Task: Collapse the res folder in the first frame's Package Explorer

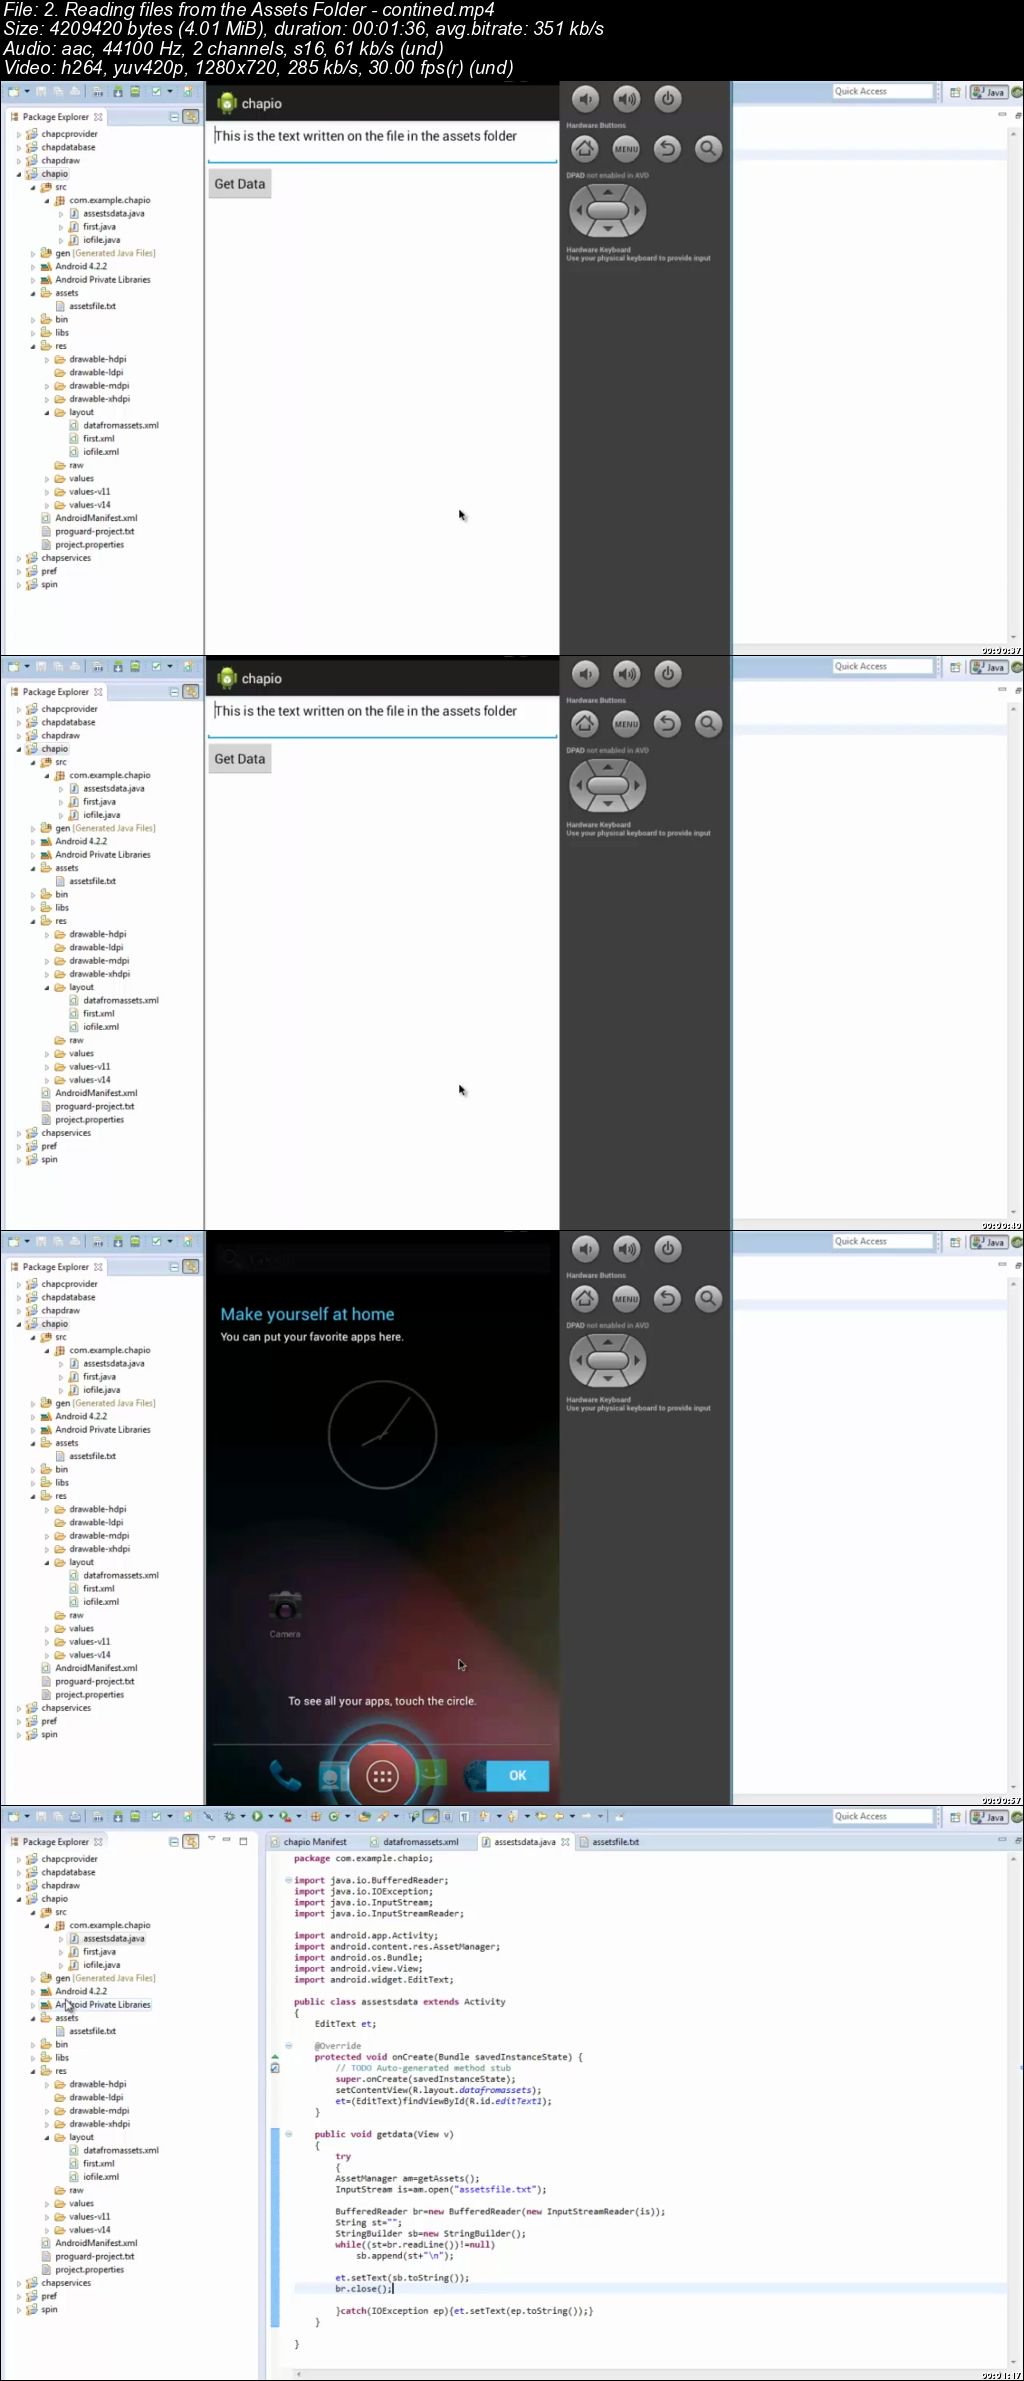Action: 32,346
